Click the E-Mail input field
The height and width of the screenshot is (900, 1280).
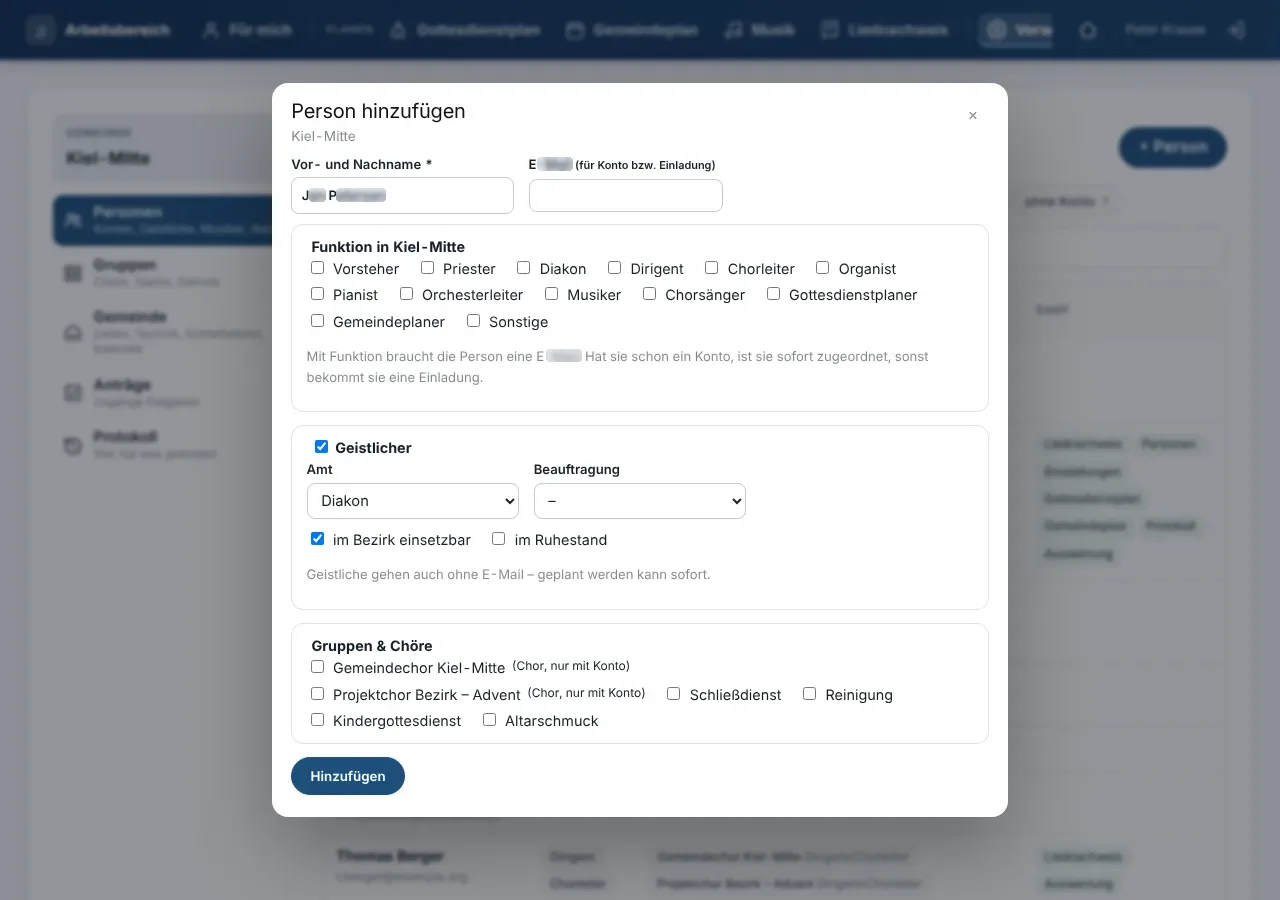point(626,196)
